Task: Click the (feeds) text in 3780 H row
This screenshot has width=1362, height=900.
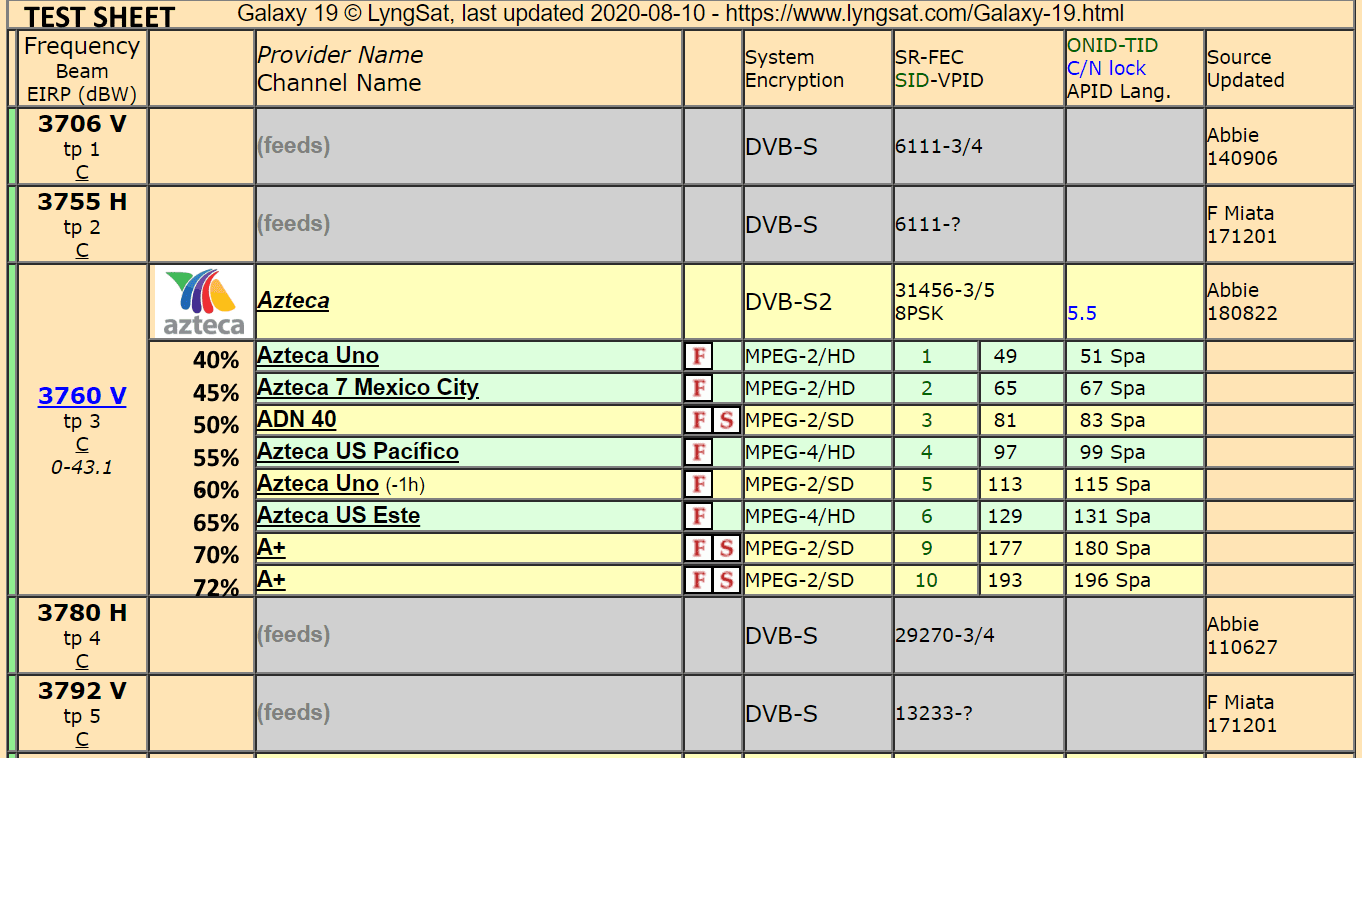Action: (294, 635)
